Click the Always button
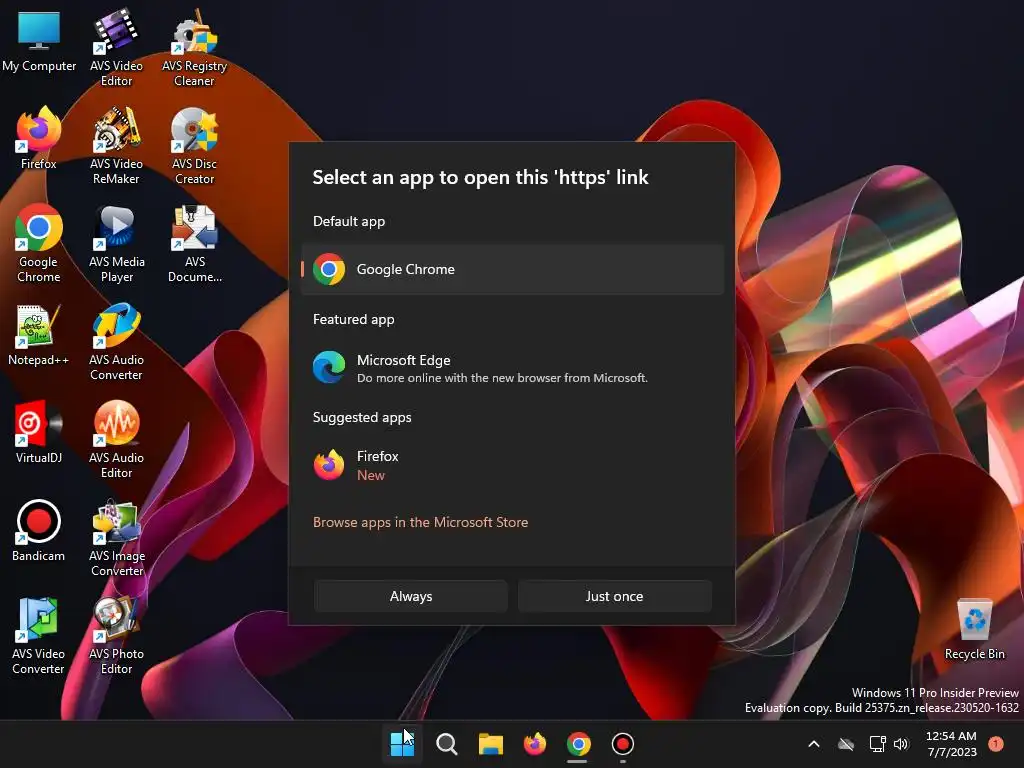This screenshot has width=1024, height=768. (x=411, y=596)
